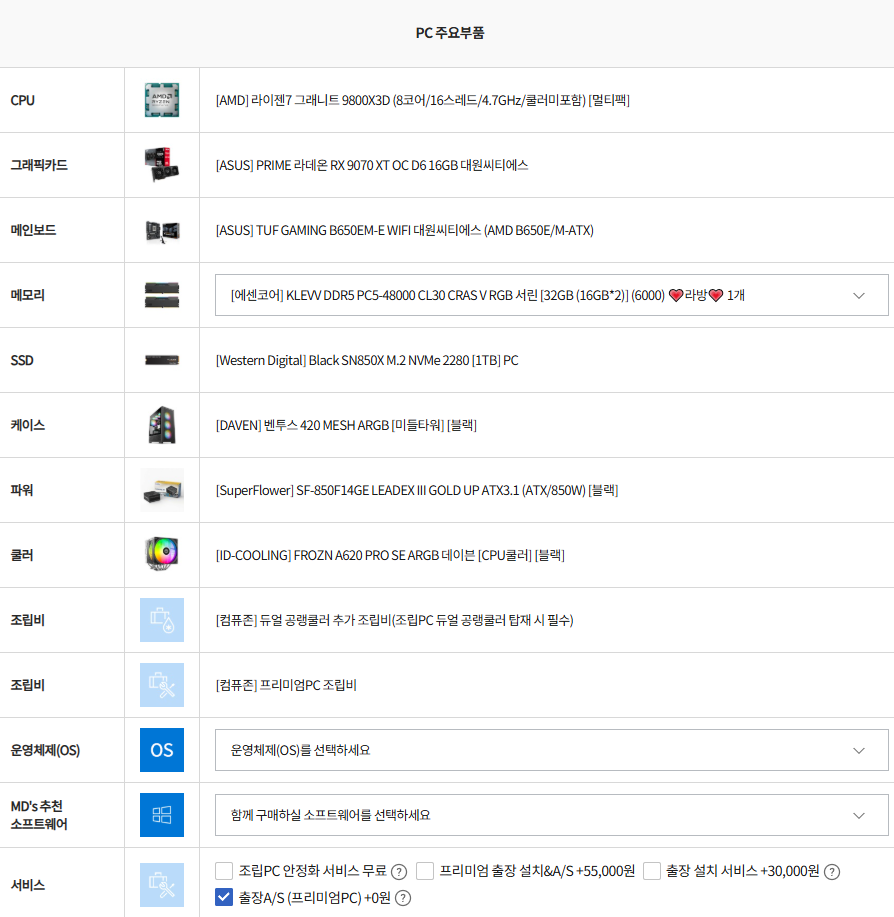
Task: Click the dual air cooler assembly fee icon
Action: (162, 620)
